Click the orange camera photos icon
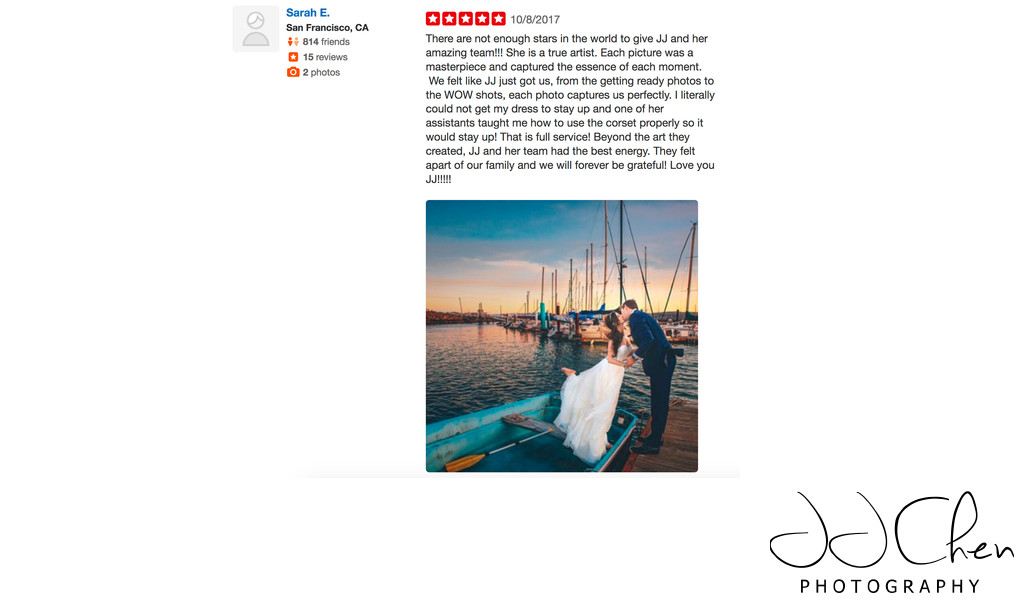 293,72
